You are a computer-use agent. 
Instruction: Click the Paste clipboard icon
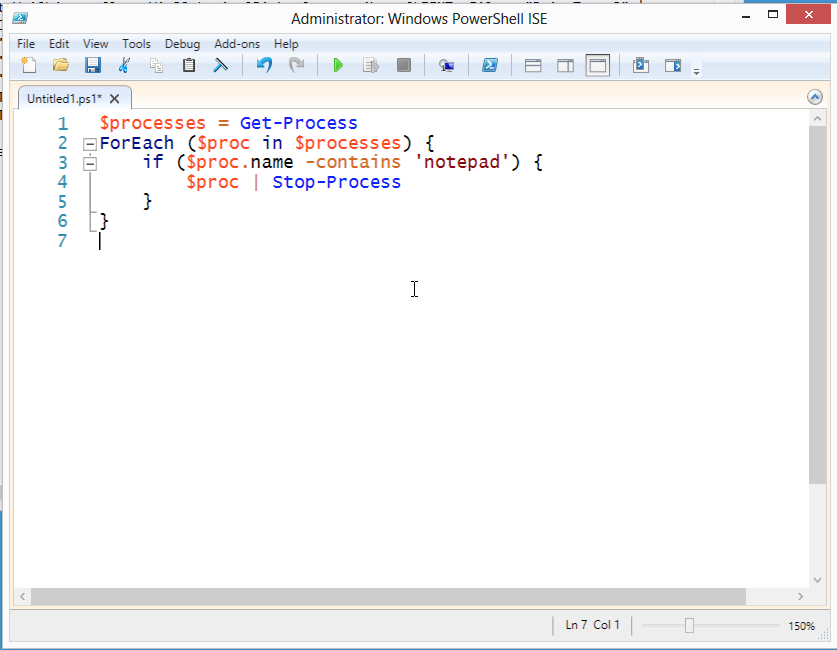[x=188, y=66]
